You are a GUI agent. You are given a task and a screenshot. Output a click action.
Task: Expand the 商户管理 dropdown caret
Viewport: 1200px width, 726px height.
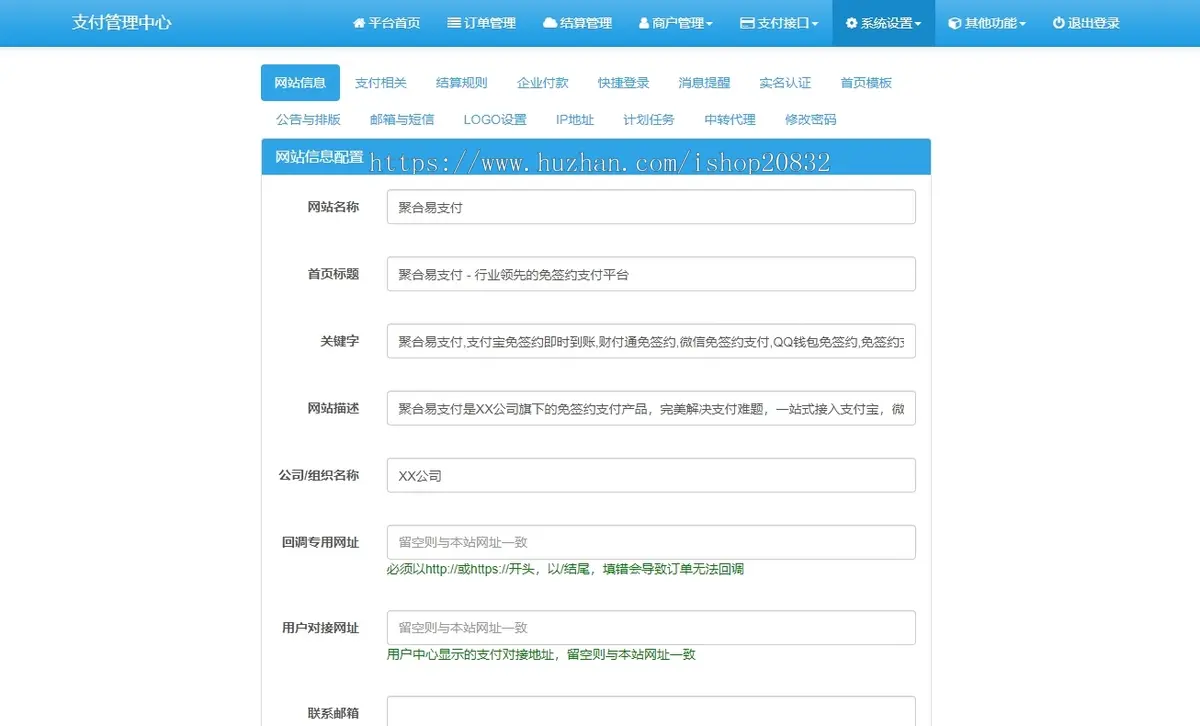[709, 24]
